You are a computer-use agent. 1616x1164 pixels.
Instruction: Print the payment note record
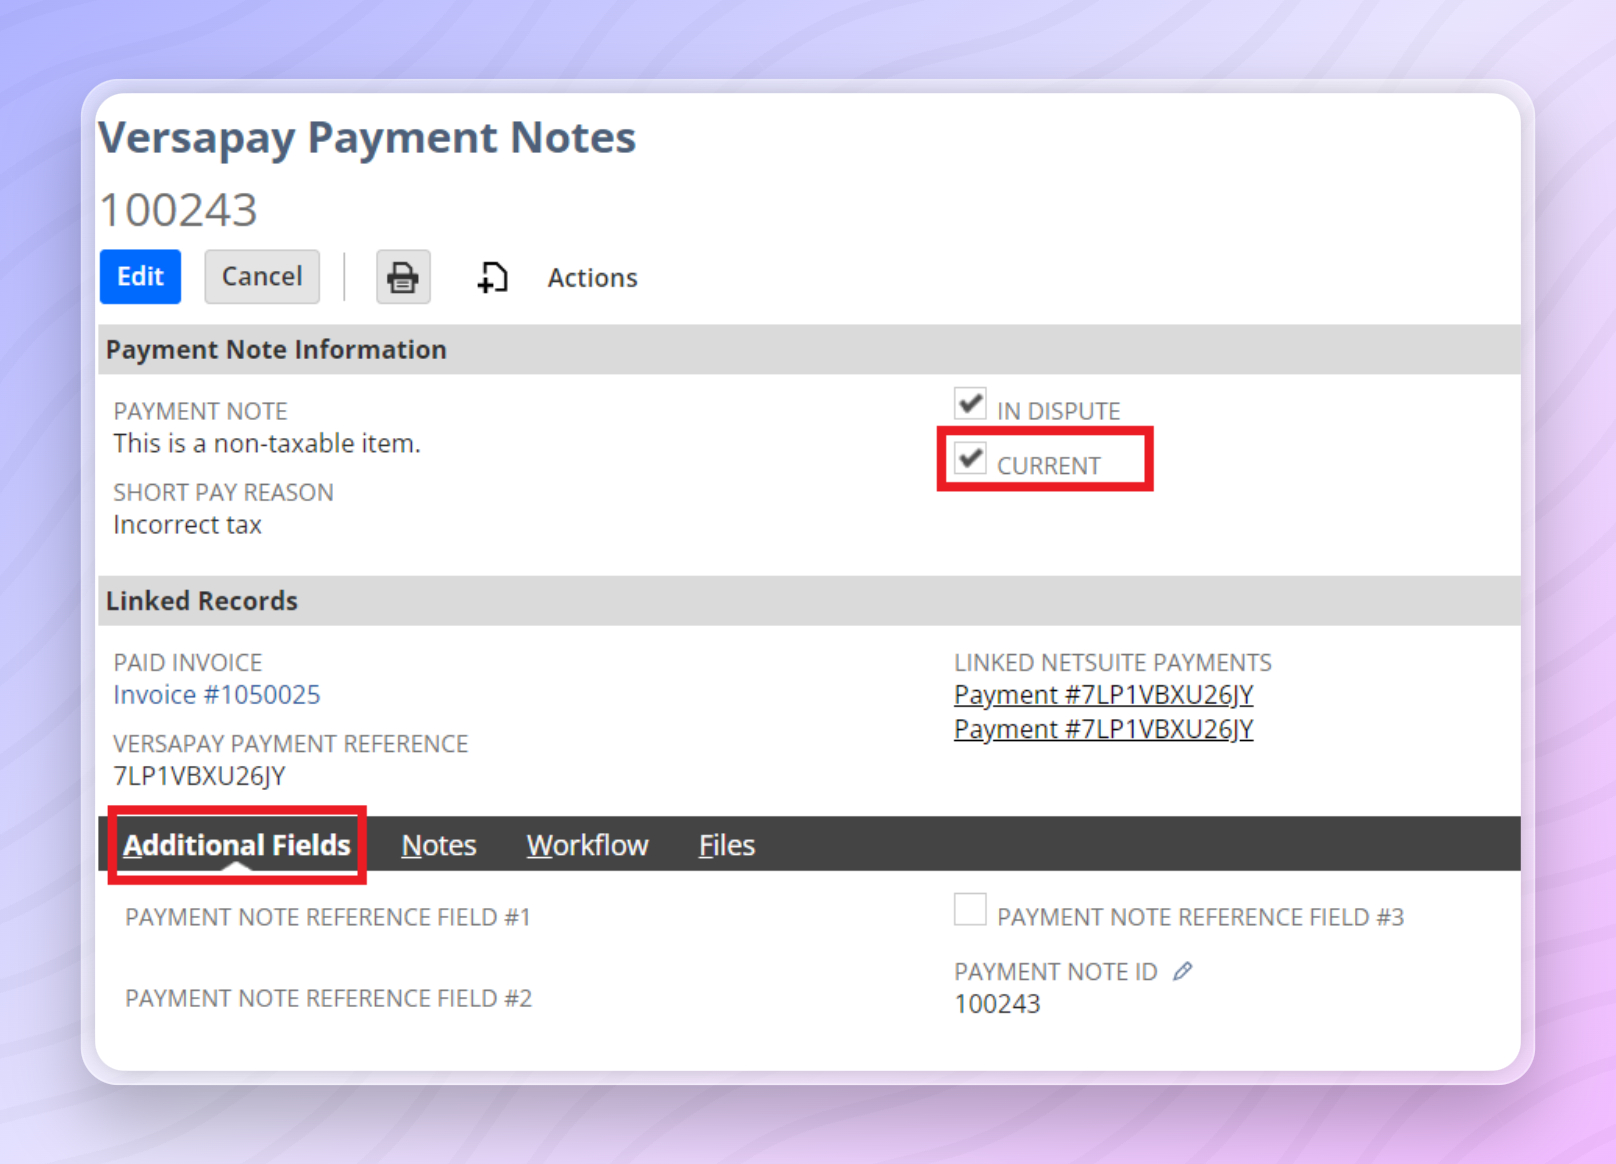[x=403, y=277]
